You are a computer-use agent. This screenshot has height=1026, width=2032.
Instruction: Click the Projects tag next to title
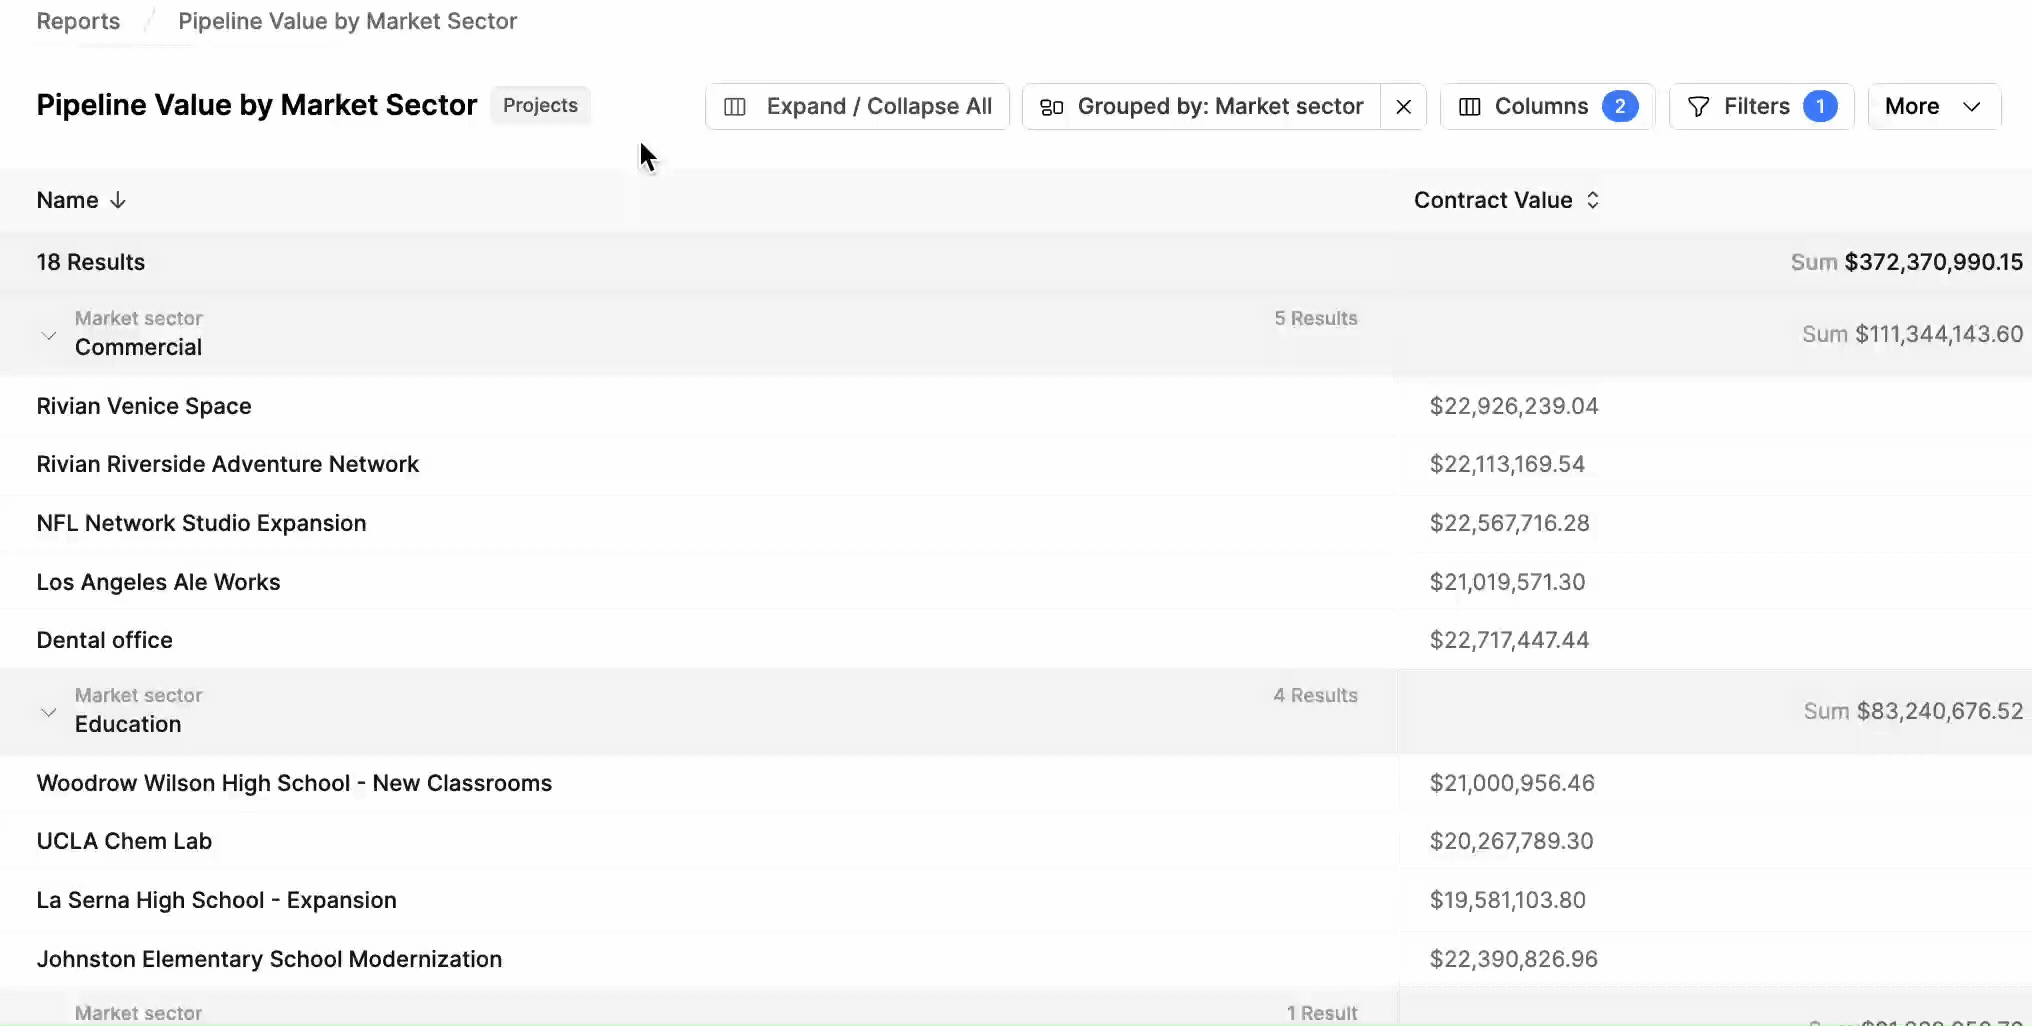click(x=540, y=105)
